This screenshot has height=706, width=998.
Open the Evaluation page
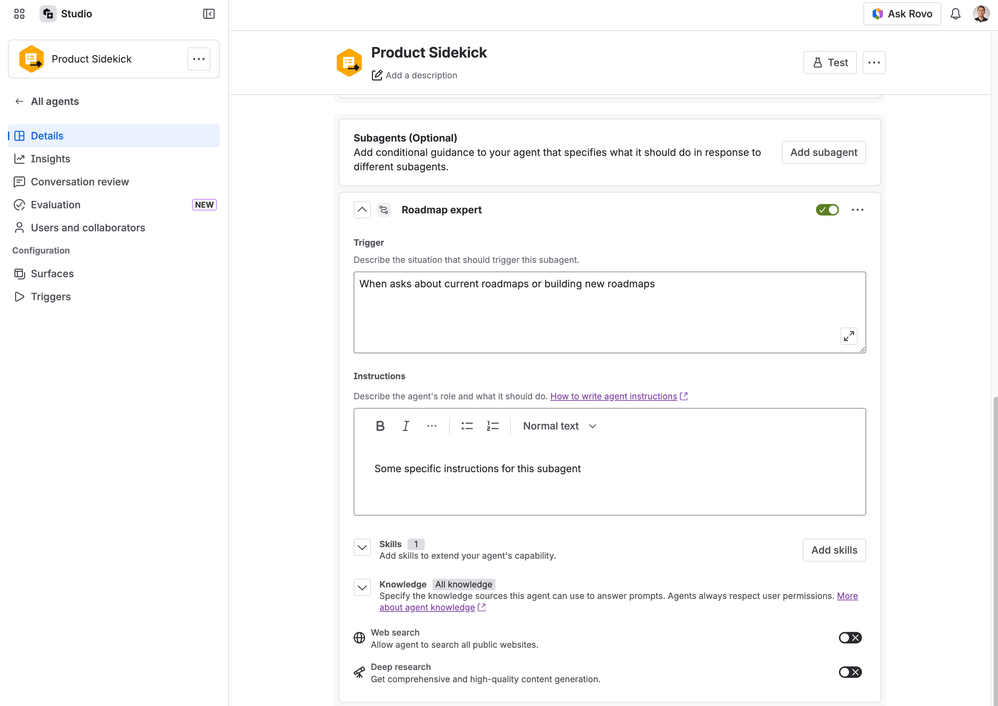pyautogui.click(x=114, y=204)
